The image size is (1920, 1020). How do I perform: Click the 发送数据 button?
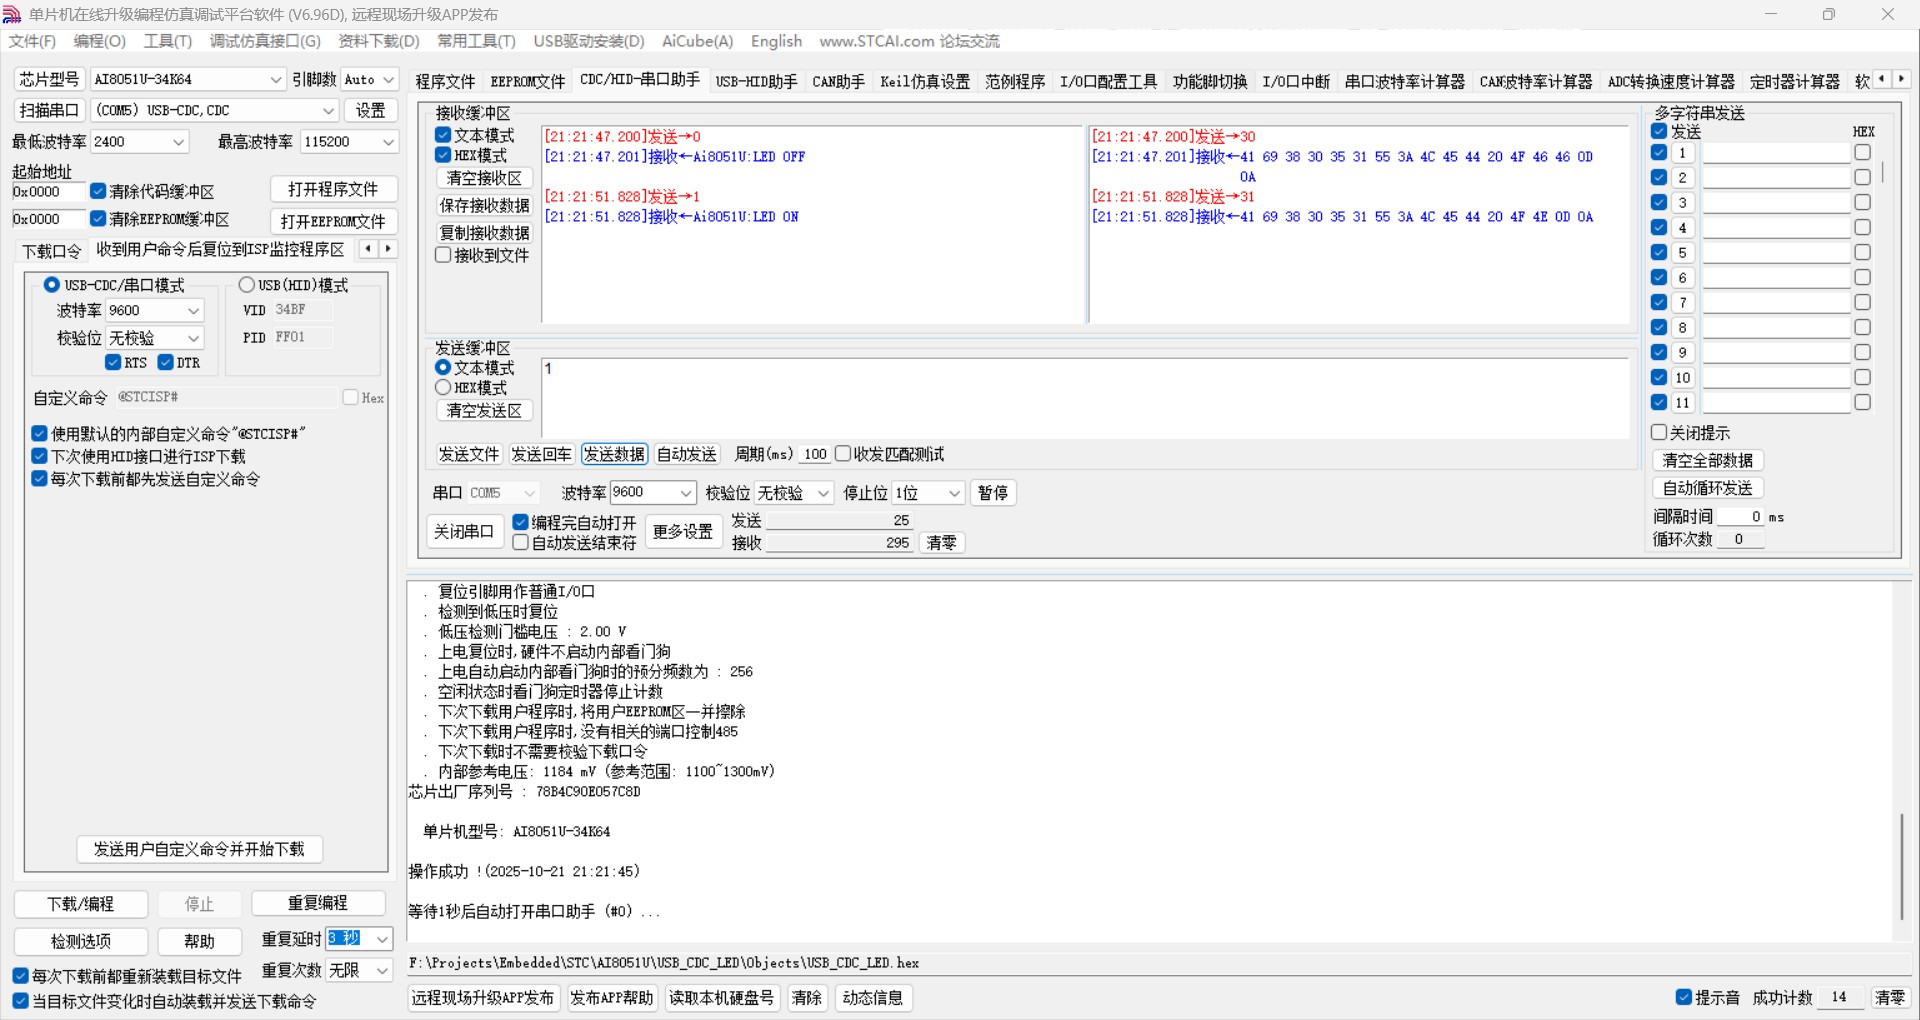615,454
